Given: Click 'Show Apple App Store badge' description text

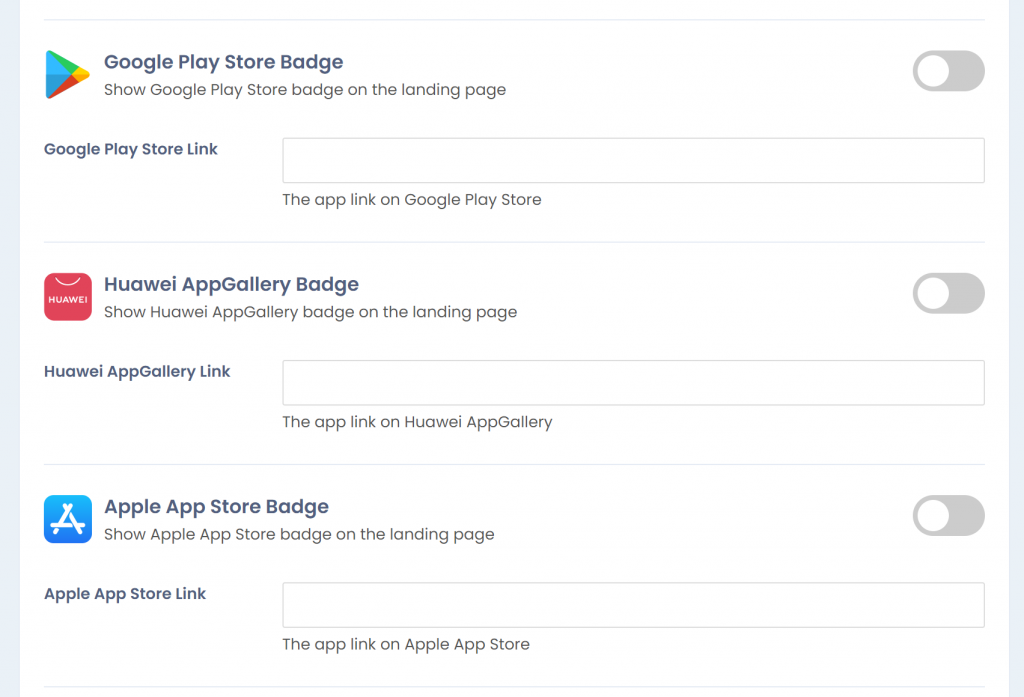Looking at the screenshot, I should (x=299, y=534).
